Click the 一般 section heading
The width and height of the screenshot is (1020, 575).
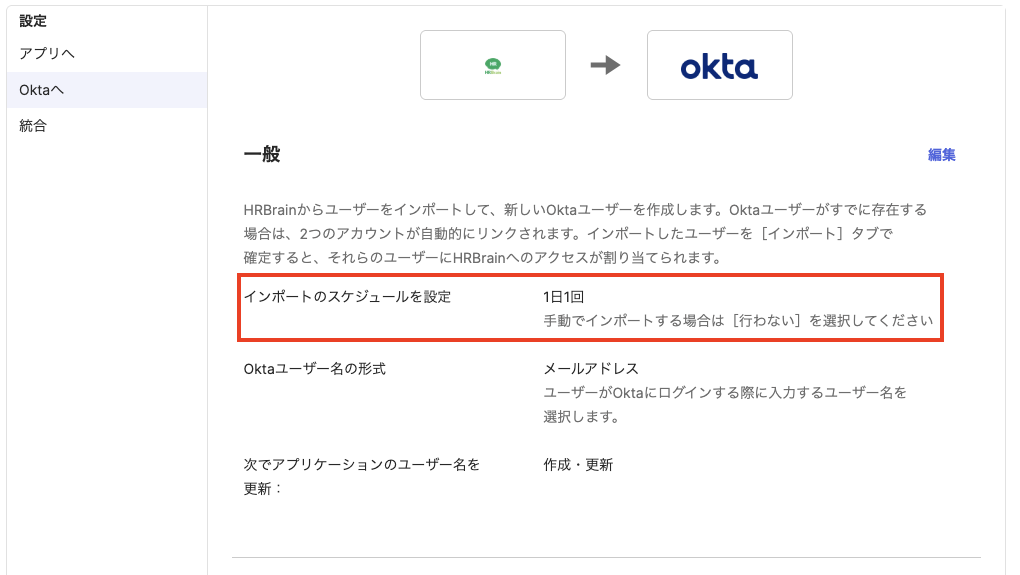tap(262, 155)
